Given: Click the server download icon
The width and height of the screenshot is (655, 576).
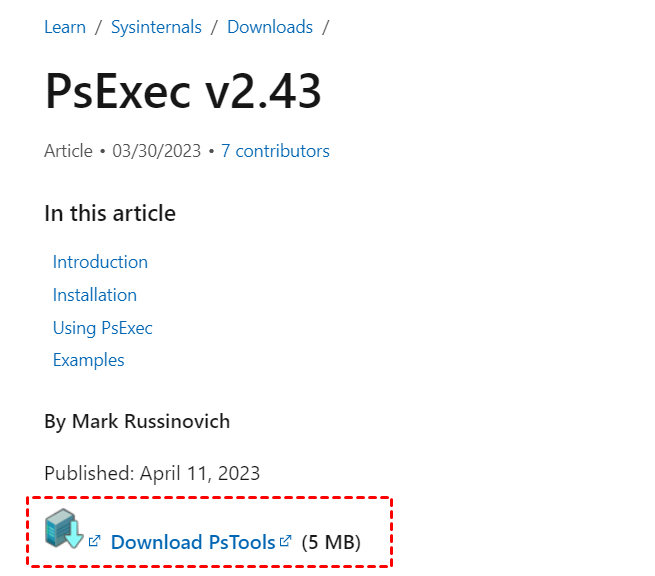Looking at the screenshot, I should (64, 528).
